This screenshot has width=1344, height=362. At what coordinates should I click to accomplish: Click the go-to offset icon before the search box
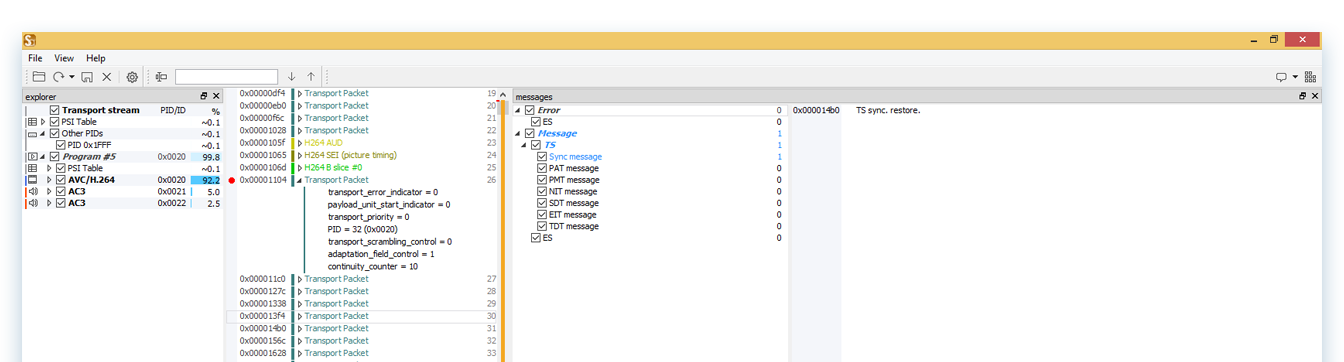pos(161,77)
